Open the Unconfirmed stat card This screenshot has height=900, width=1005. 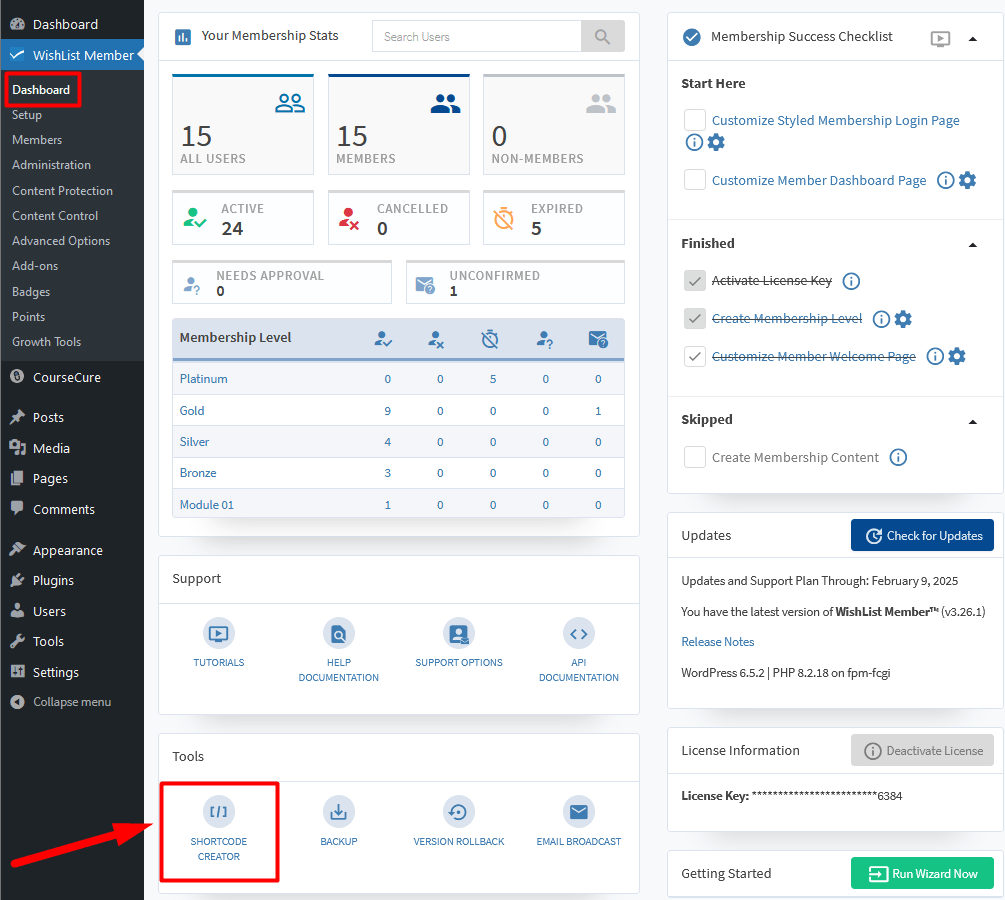(x=515, y=283)
